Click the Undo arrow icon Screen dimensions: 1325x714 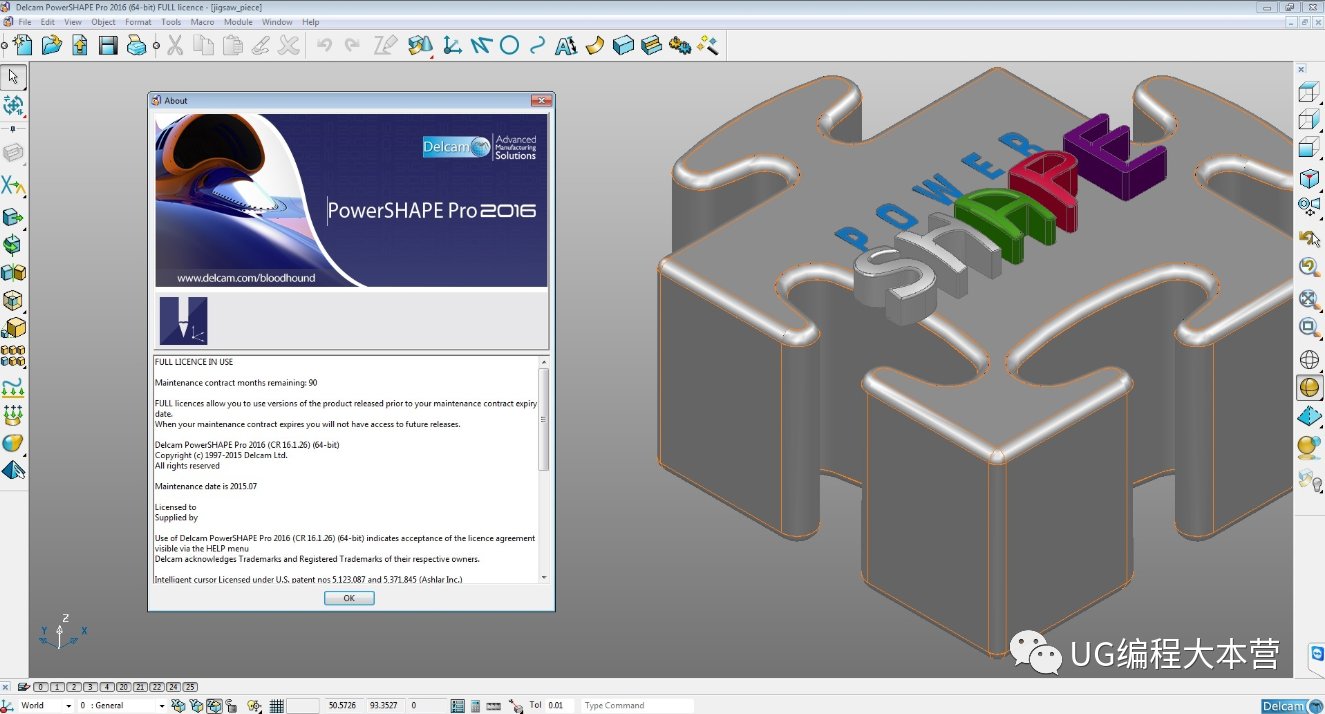tap(324, 45)
